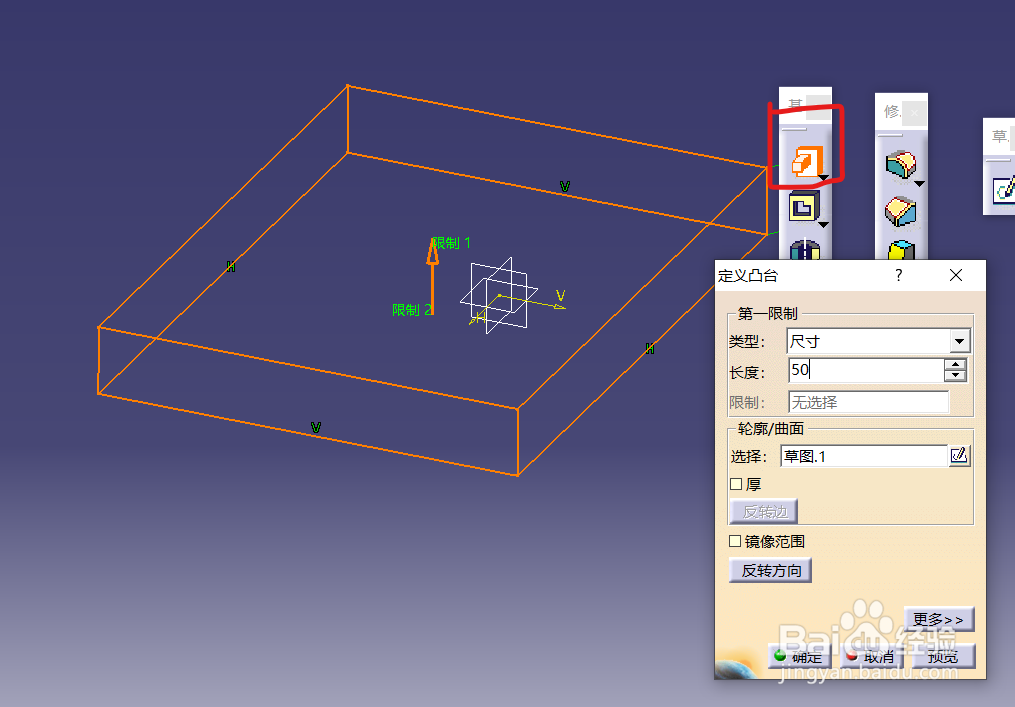Viewport: 1015px width, 707px height.
Task: Click the sketch editor icon beside 草图.1 field
Action: pos(959,456)
